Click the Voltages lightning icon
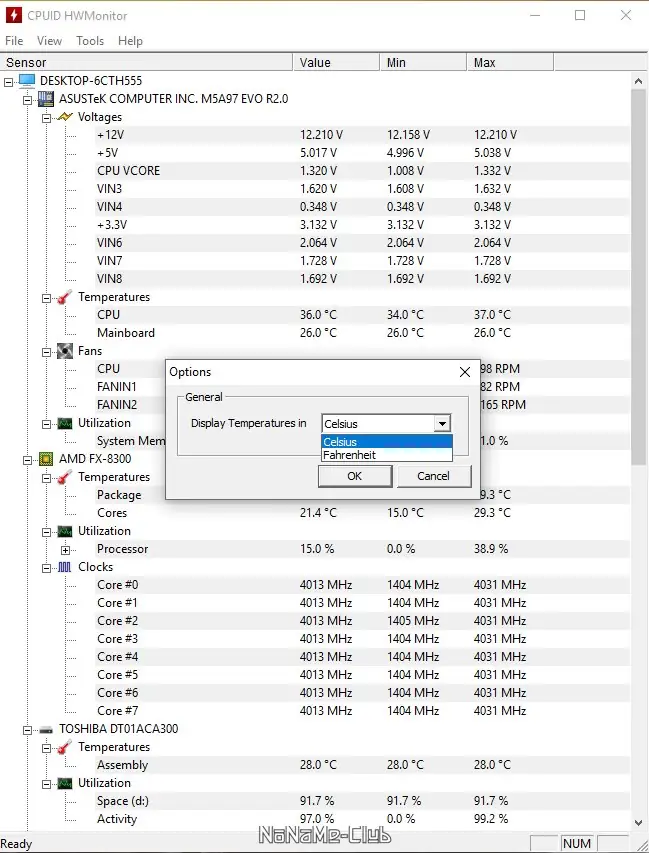 65,117
